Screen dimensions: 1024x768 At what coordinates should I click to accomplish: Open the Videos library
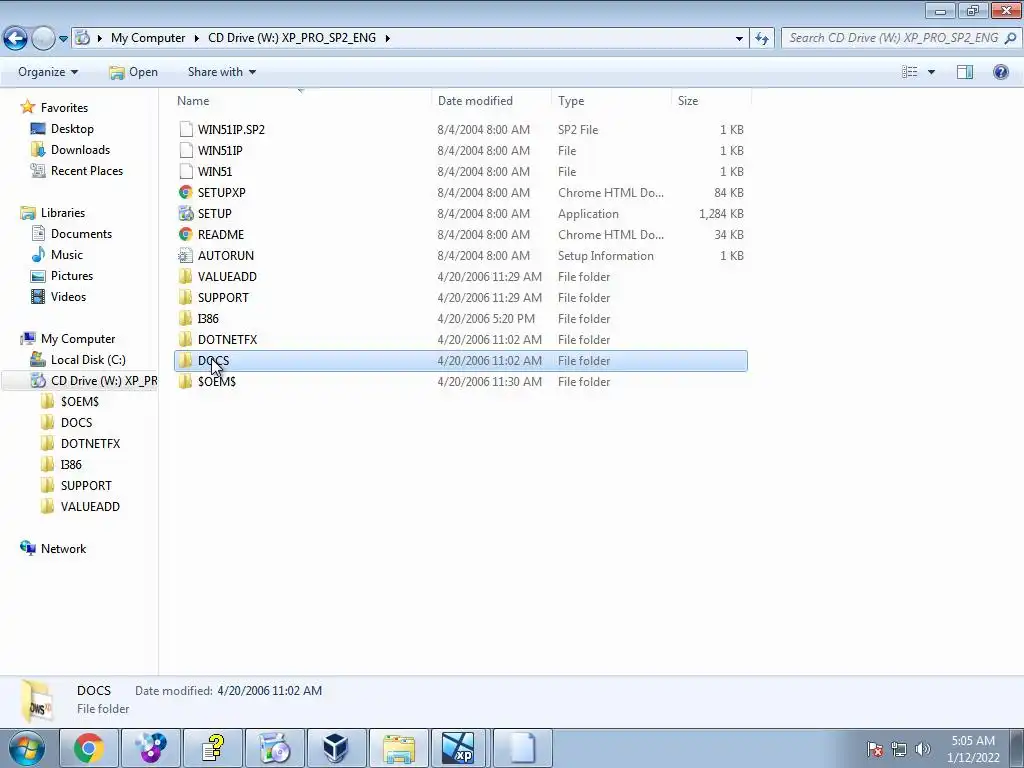pos(68,296)
